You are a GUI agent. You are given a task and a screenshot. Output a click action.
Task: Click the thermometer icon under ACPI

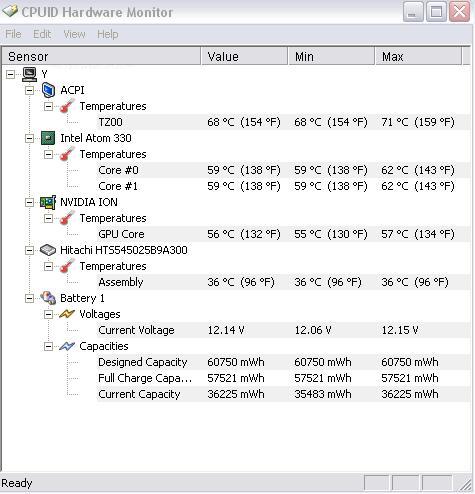[67, 106]
